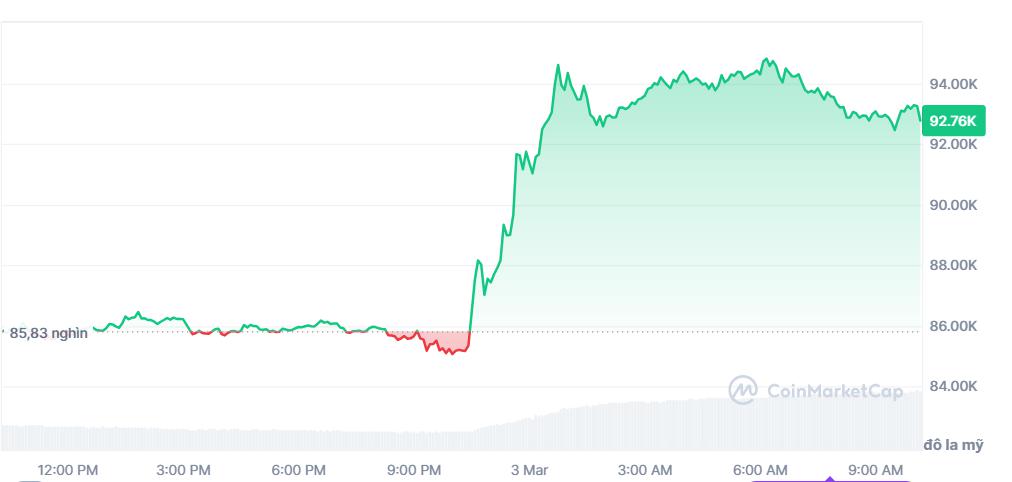Select the 3:00 PM time axis label
Image resolution: width=1012 pixels, height=482 pixels.
click(183, 470)
